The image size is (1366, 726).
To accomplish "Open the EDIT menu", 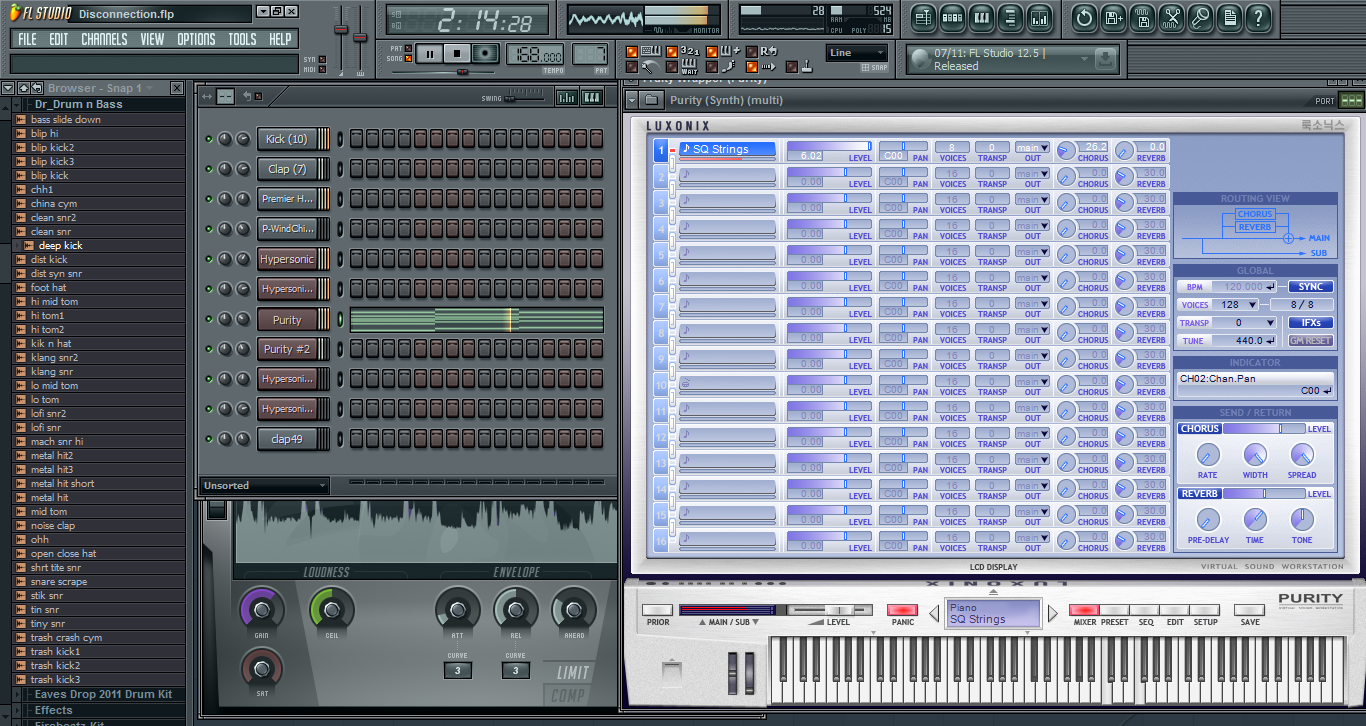I will click(x=59, y=39).
